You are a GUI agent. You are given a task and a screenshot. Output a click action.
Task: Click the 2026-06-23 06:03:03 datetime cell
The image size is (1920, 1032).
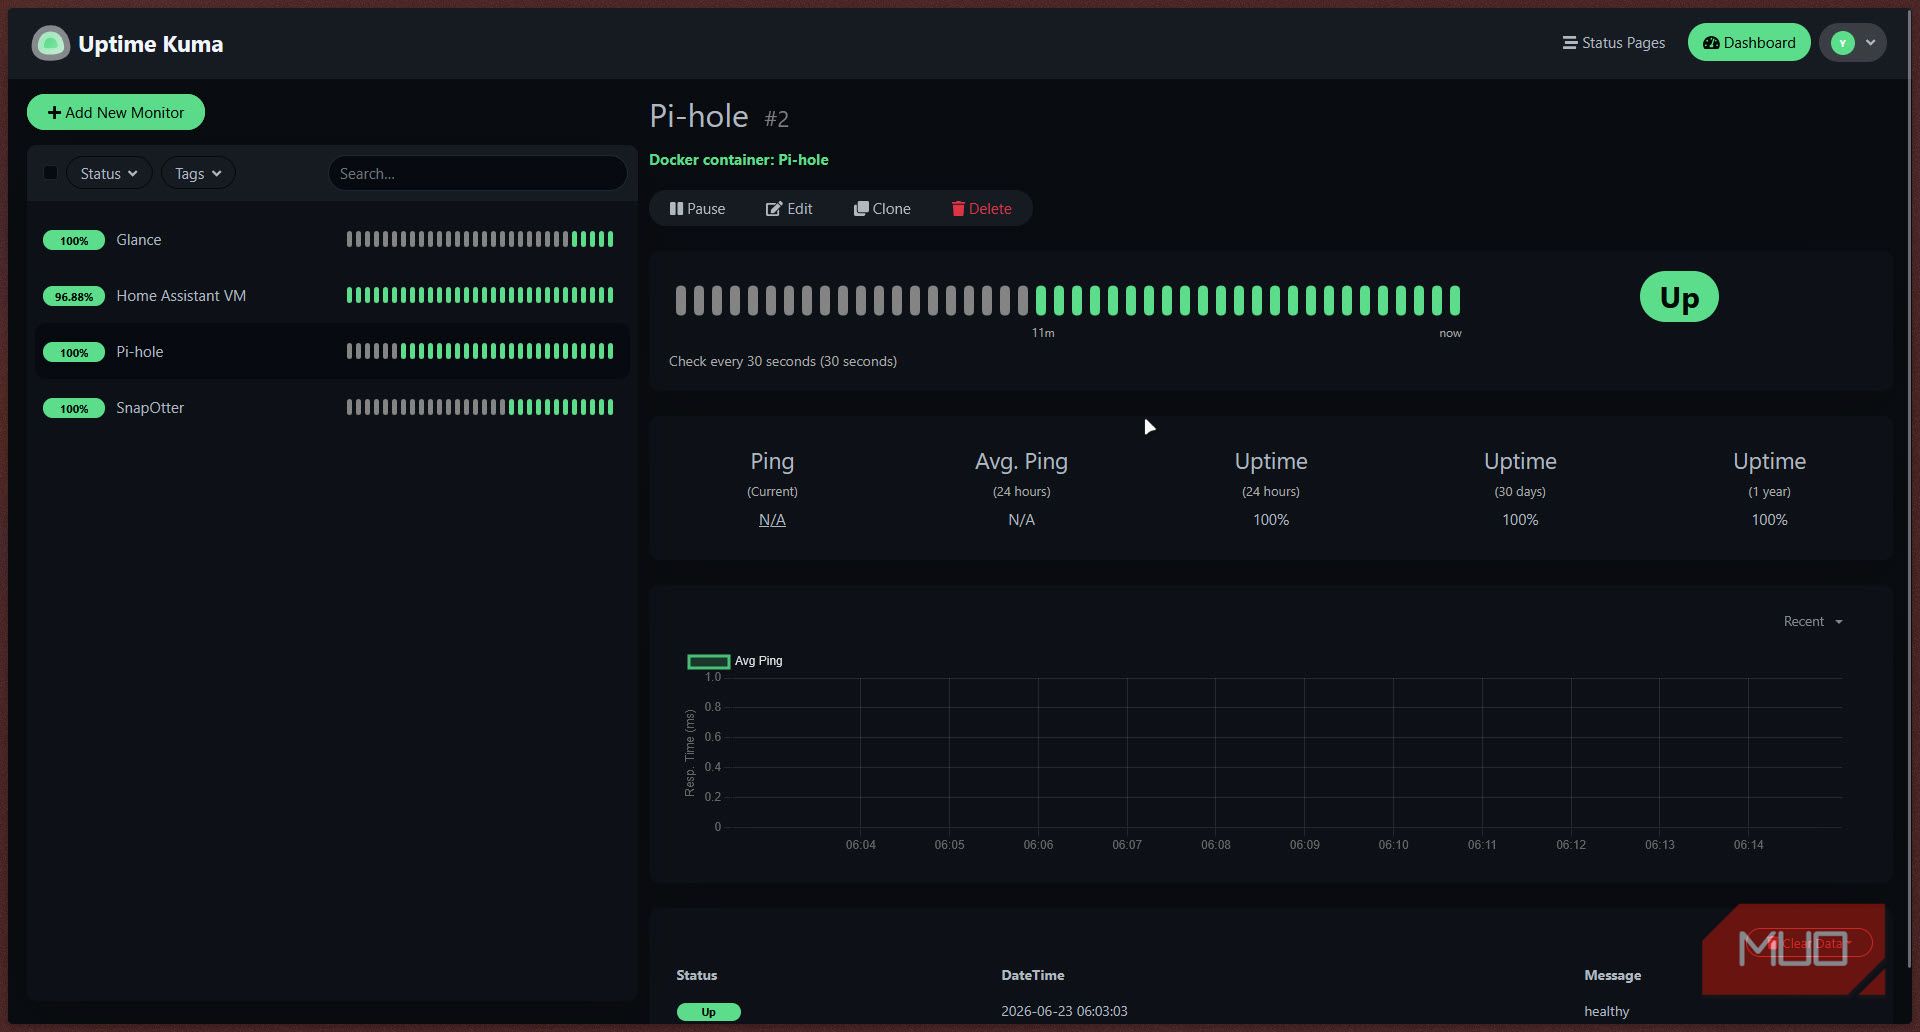tap(1064, 1011)
